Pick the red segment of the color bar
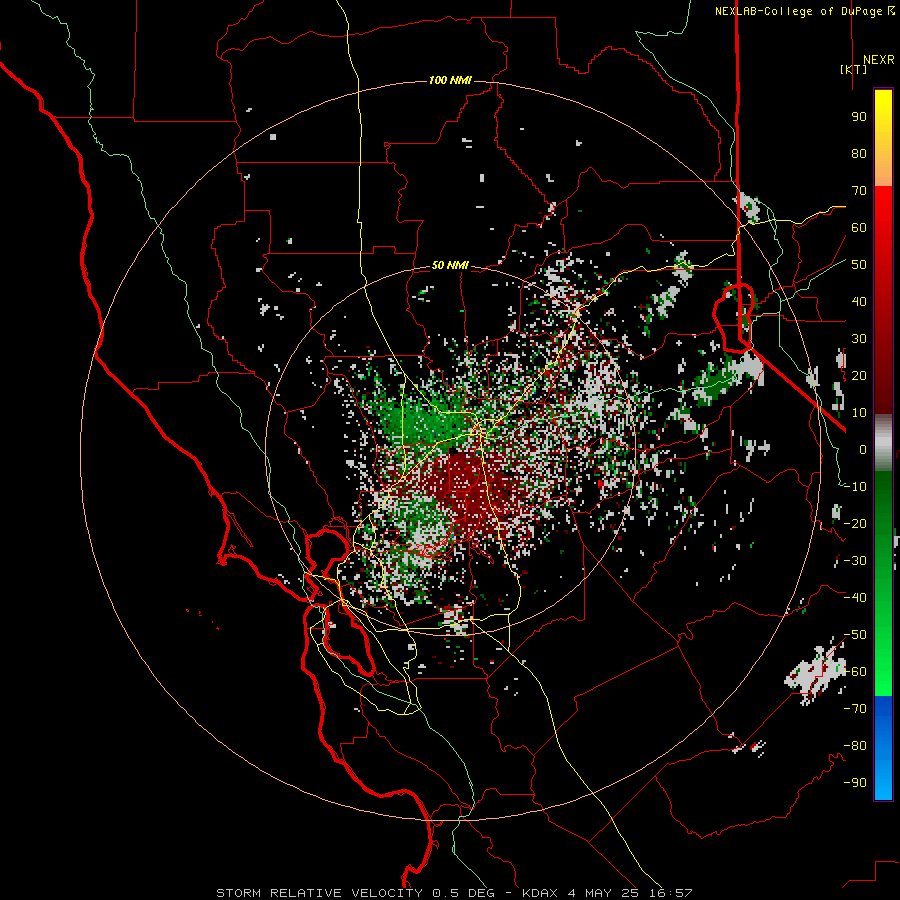Image resolution: width=900 pixels, height=900 pixels. [x=883, y=300]
